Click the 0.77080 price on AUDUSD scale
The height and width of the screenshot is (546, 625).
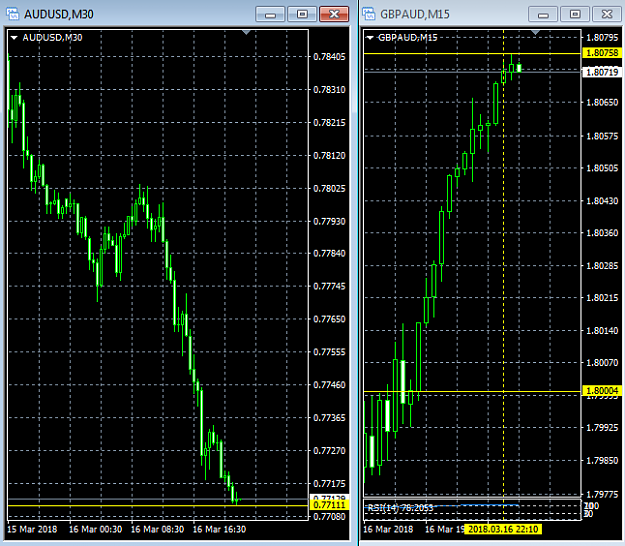pos(329,517)
